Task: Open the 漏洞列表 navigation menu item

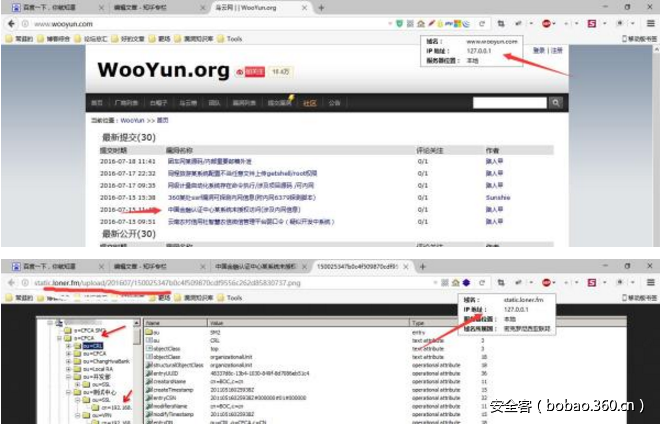Action: point(243,103)
